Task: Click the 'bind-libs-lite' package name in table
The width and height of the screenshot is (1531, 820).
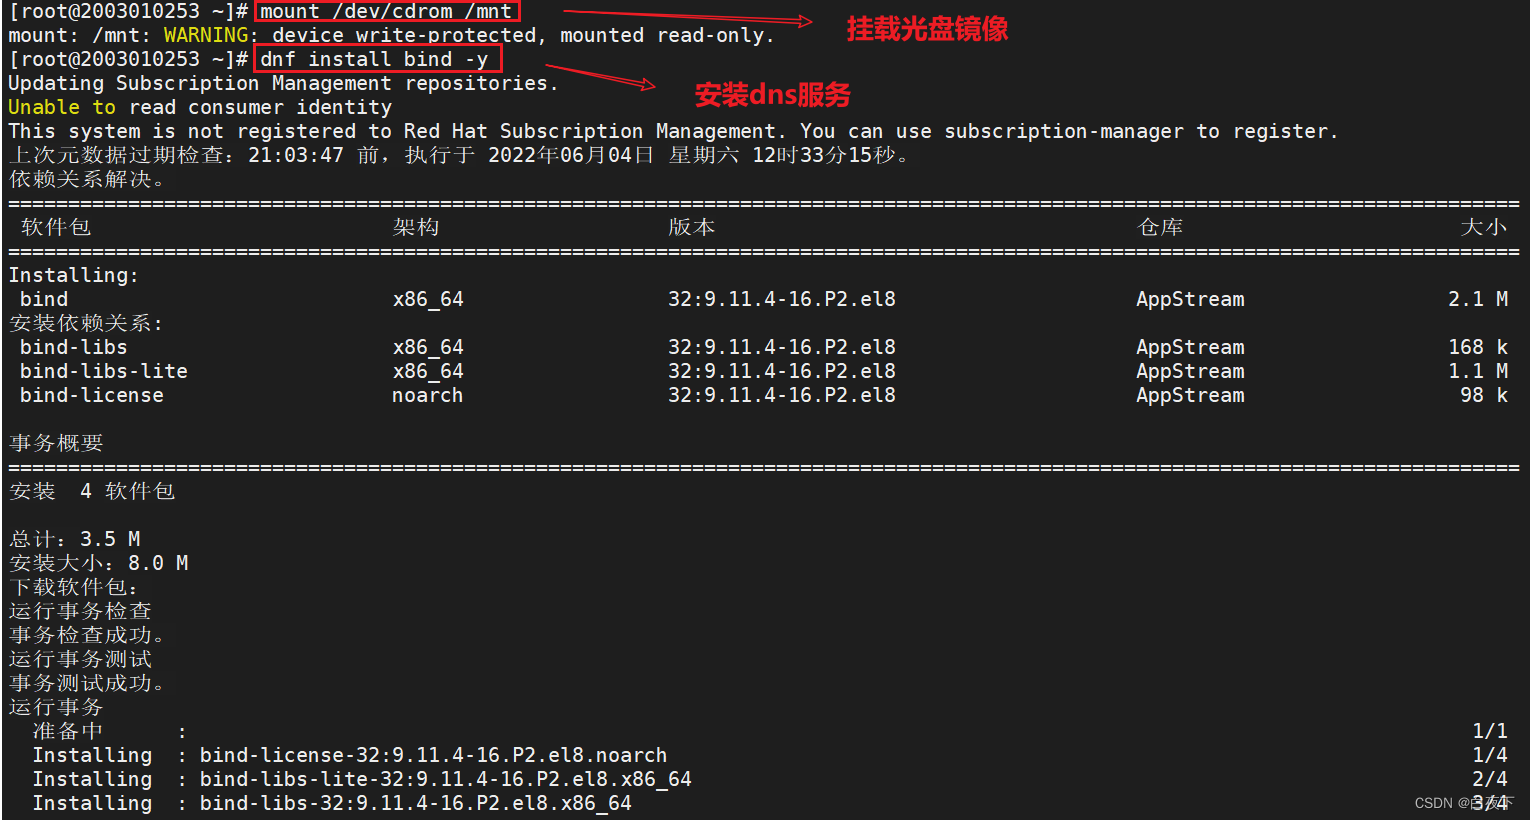Action: tap(104, 371)
